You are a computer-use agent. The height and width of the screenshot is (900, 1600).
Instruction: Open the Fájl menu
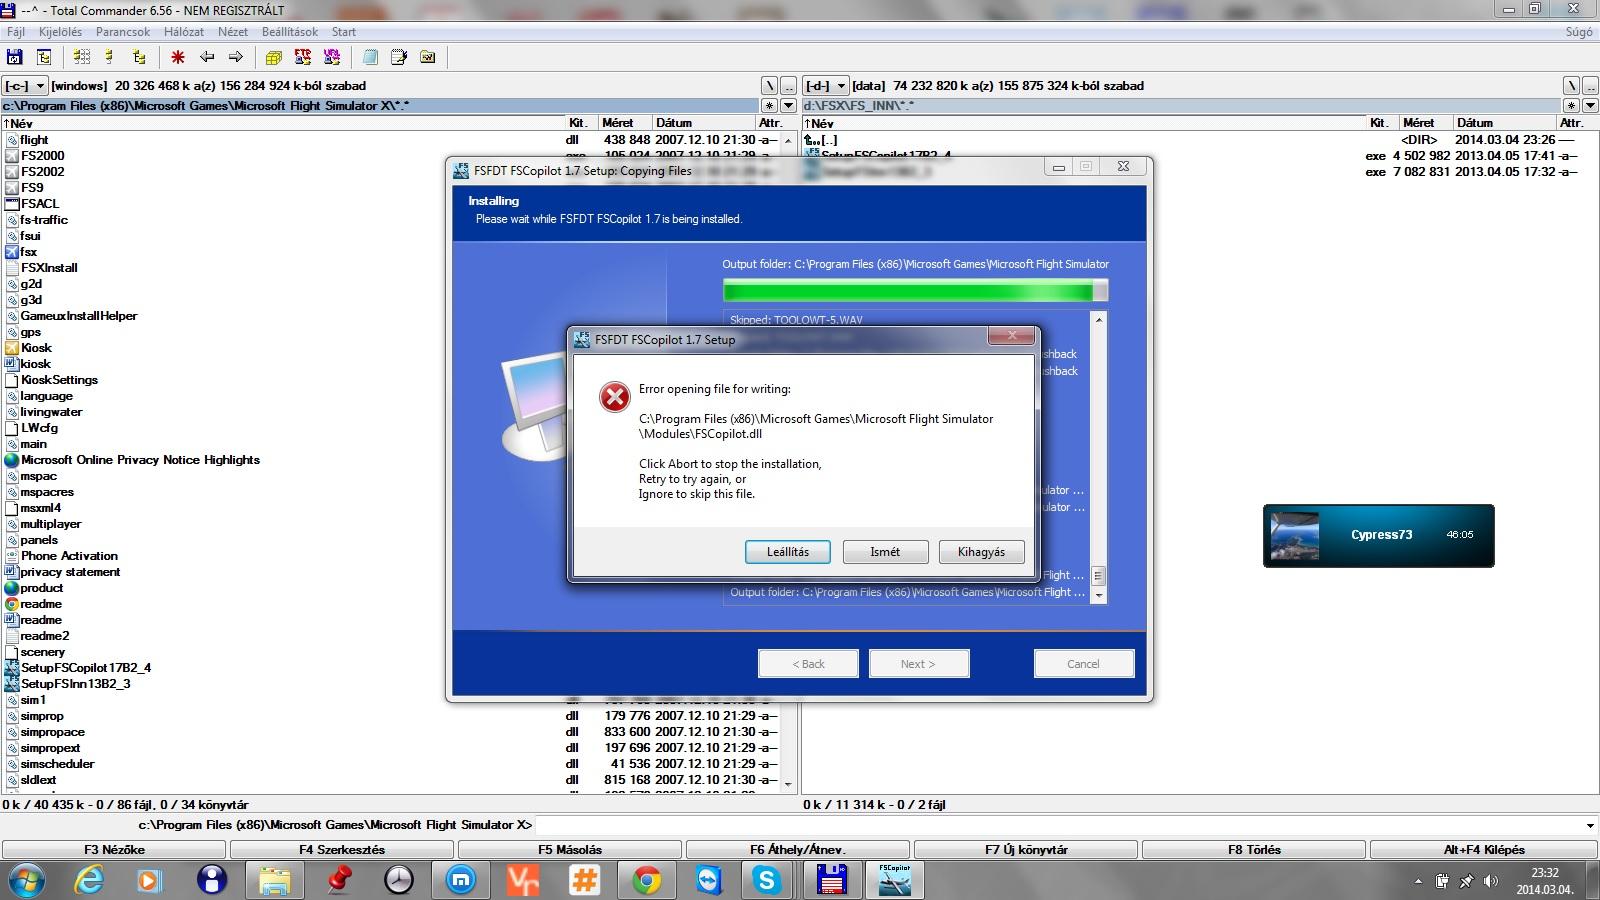[16, 32]
